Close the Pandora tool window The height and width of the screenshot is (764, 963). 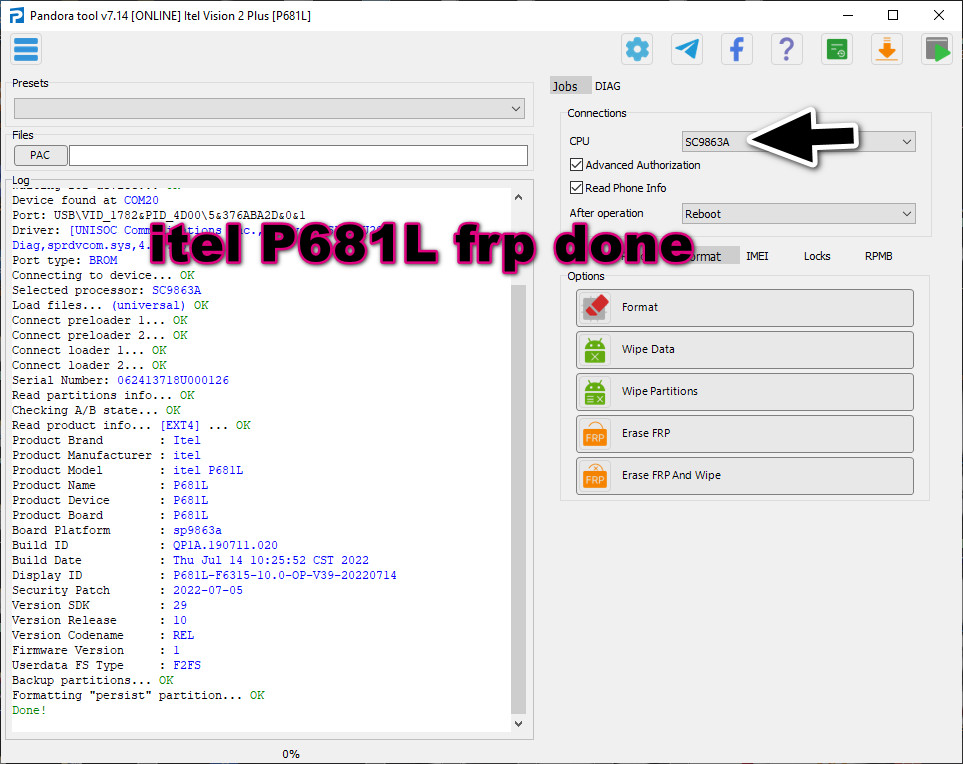(x=938, y=15)
